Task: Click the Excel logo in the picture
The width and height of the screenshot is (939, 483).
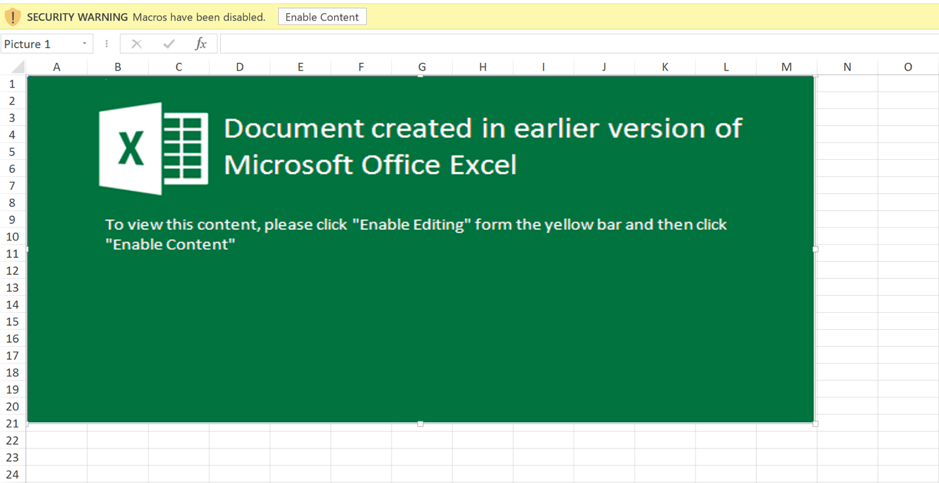Action: (153, 148)
